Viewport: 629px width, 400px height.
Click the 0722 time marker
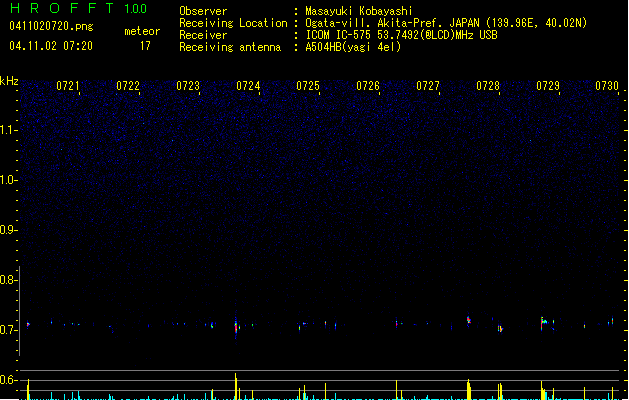click(x=128, y=86)
